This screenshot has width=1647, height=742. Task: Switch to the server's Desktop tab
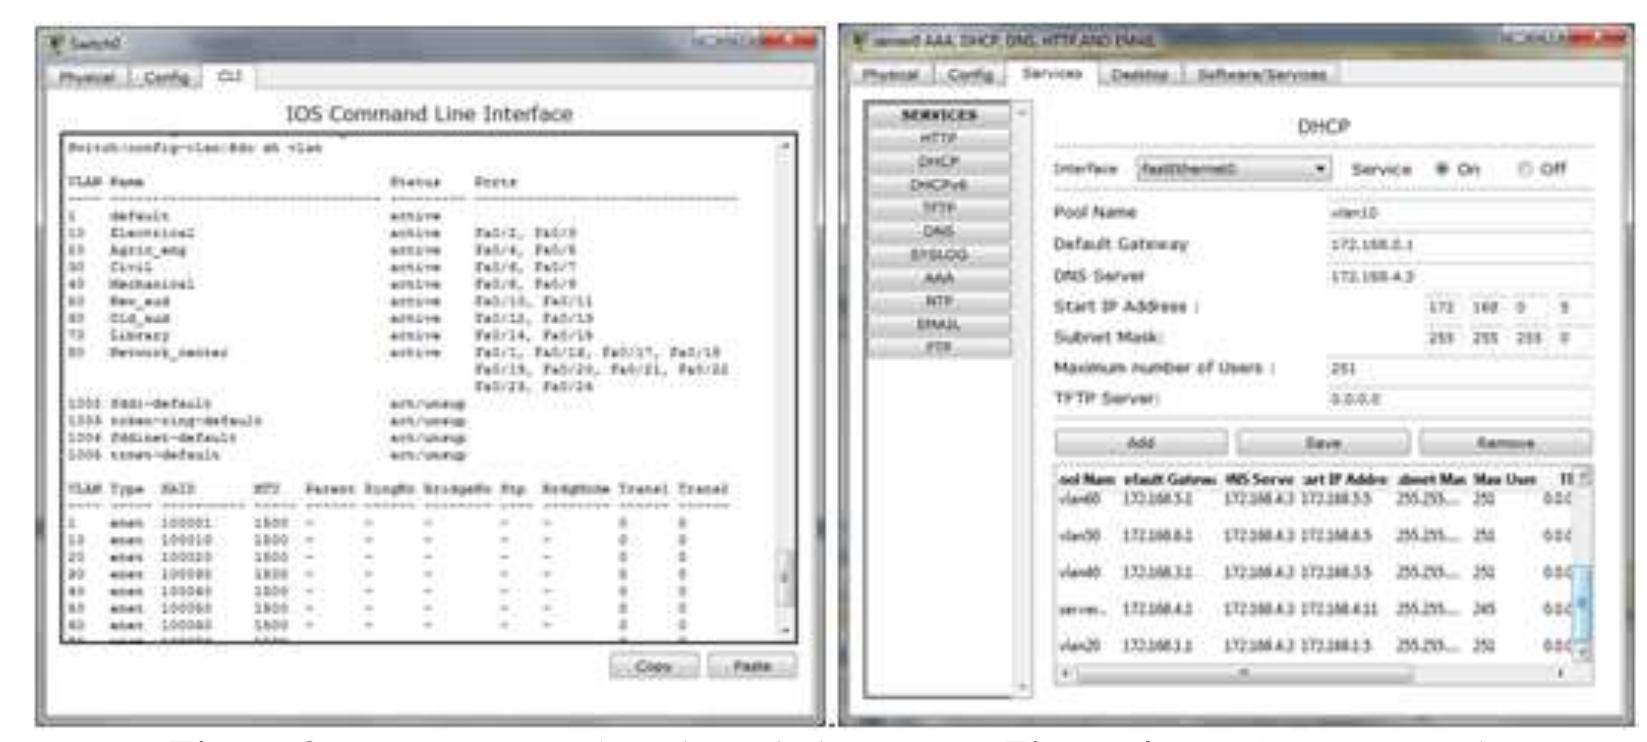[1140, 75]
